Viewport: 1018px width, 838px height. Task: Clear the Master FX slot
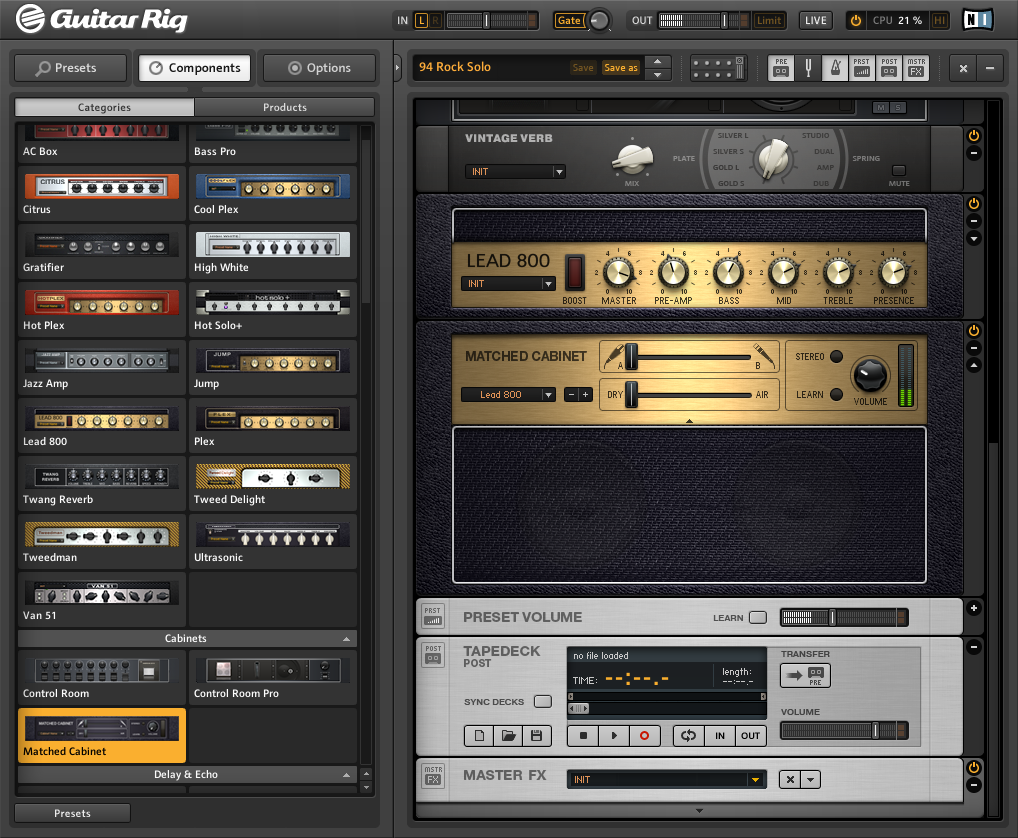(790, 780)
